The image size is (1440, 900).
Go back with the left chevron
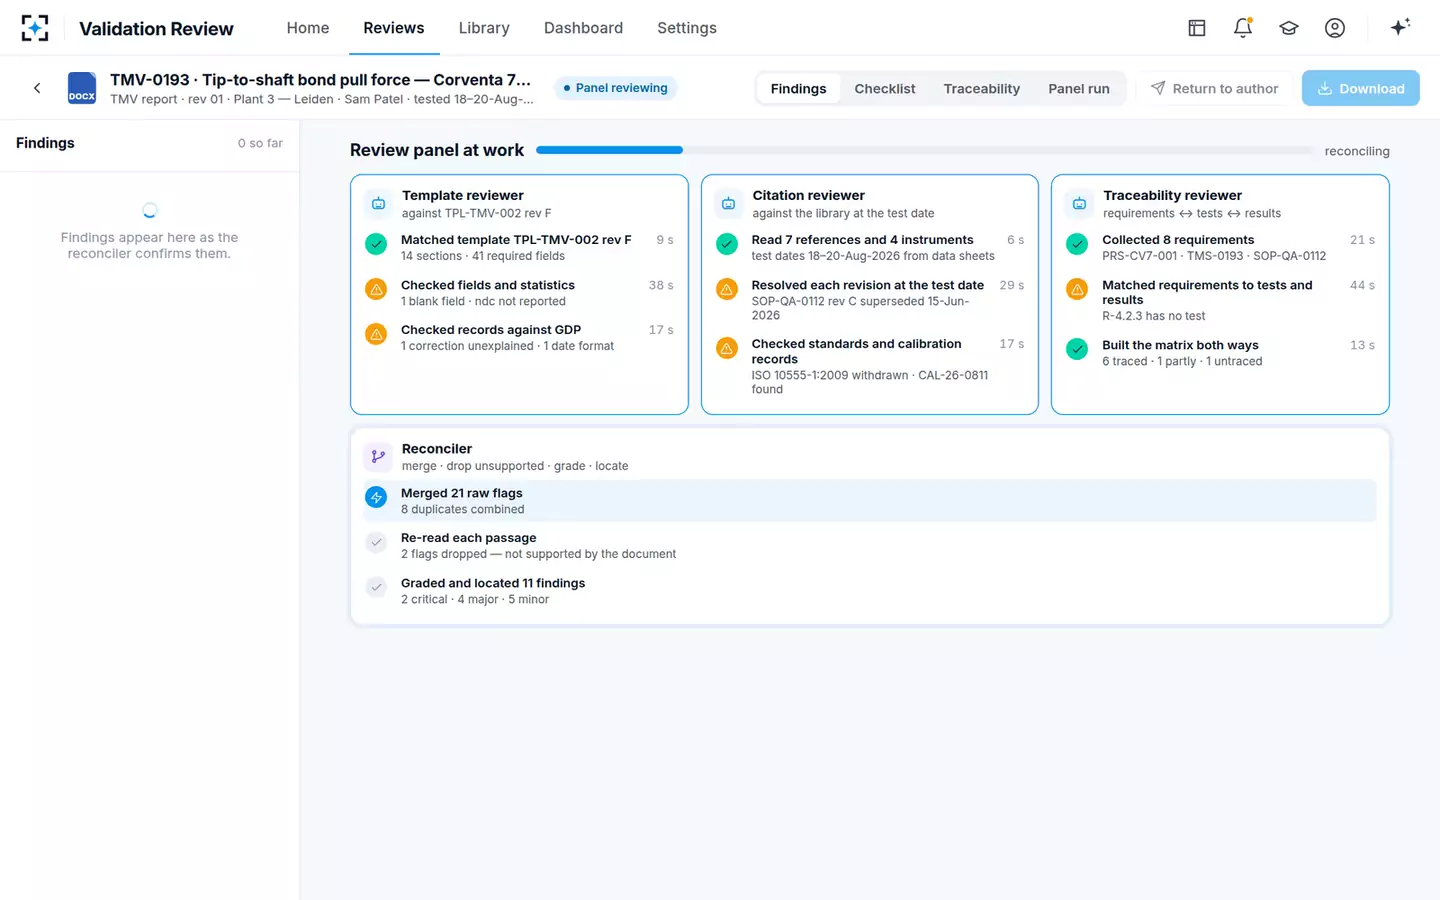(x=37, y=88)
